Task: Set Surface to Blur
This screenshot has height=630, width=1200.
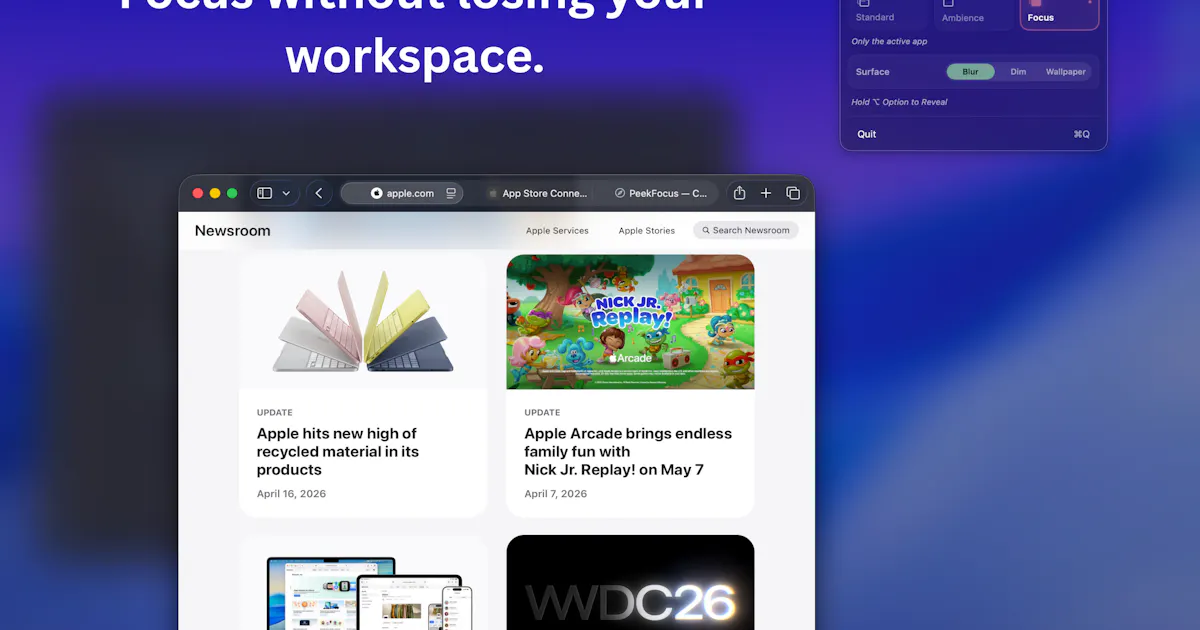Action: tap(970, 72)
